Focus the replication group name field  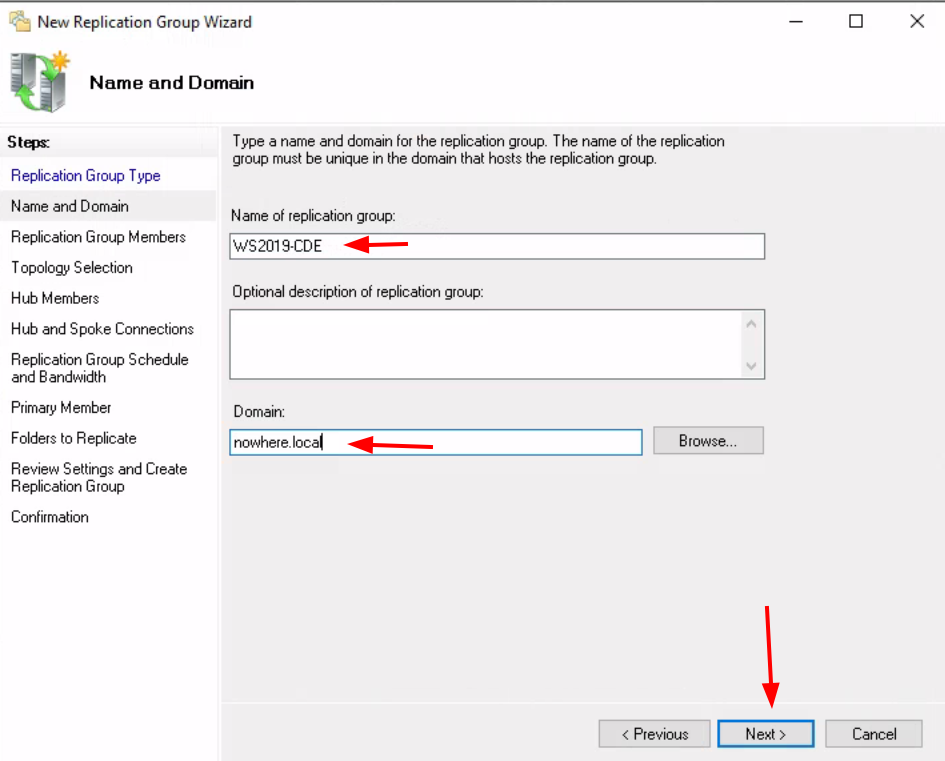497,246
